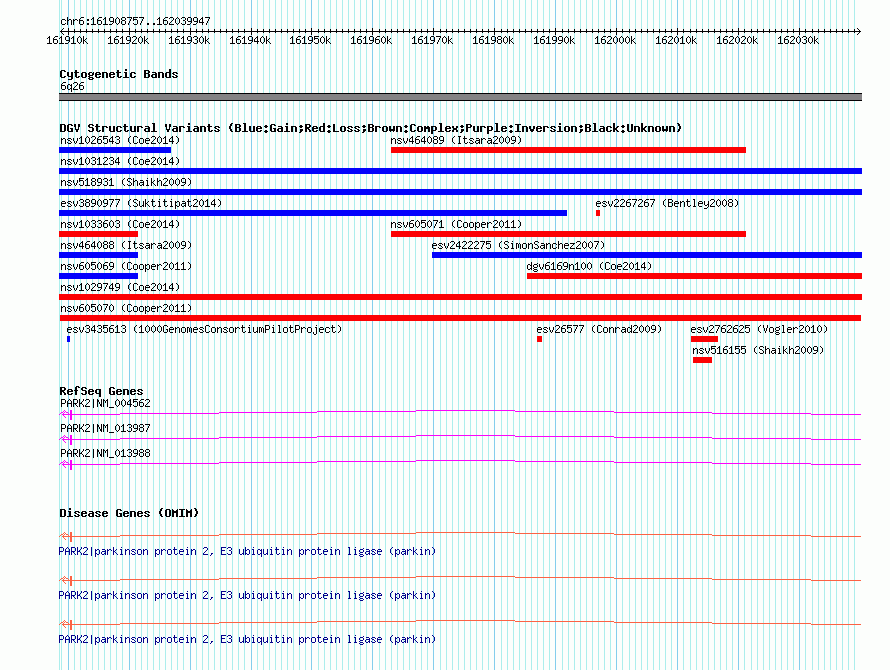Open second OMIM PARK2 parkin link

247,596
